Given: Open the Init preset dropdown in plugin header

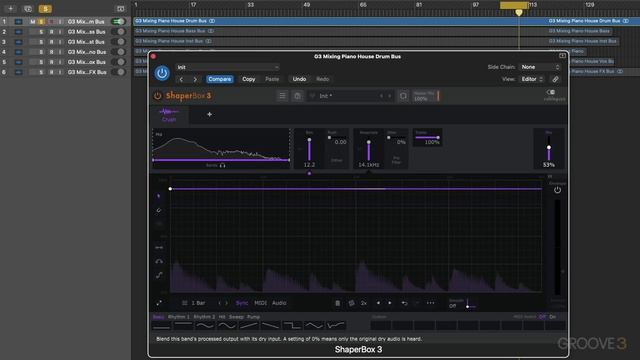Looking at the screenshot, I should 228,67.
